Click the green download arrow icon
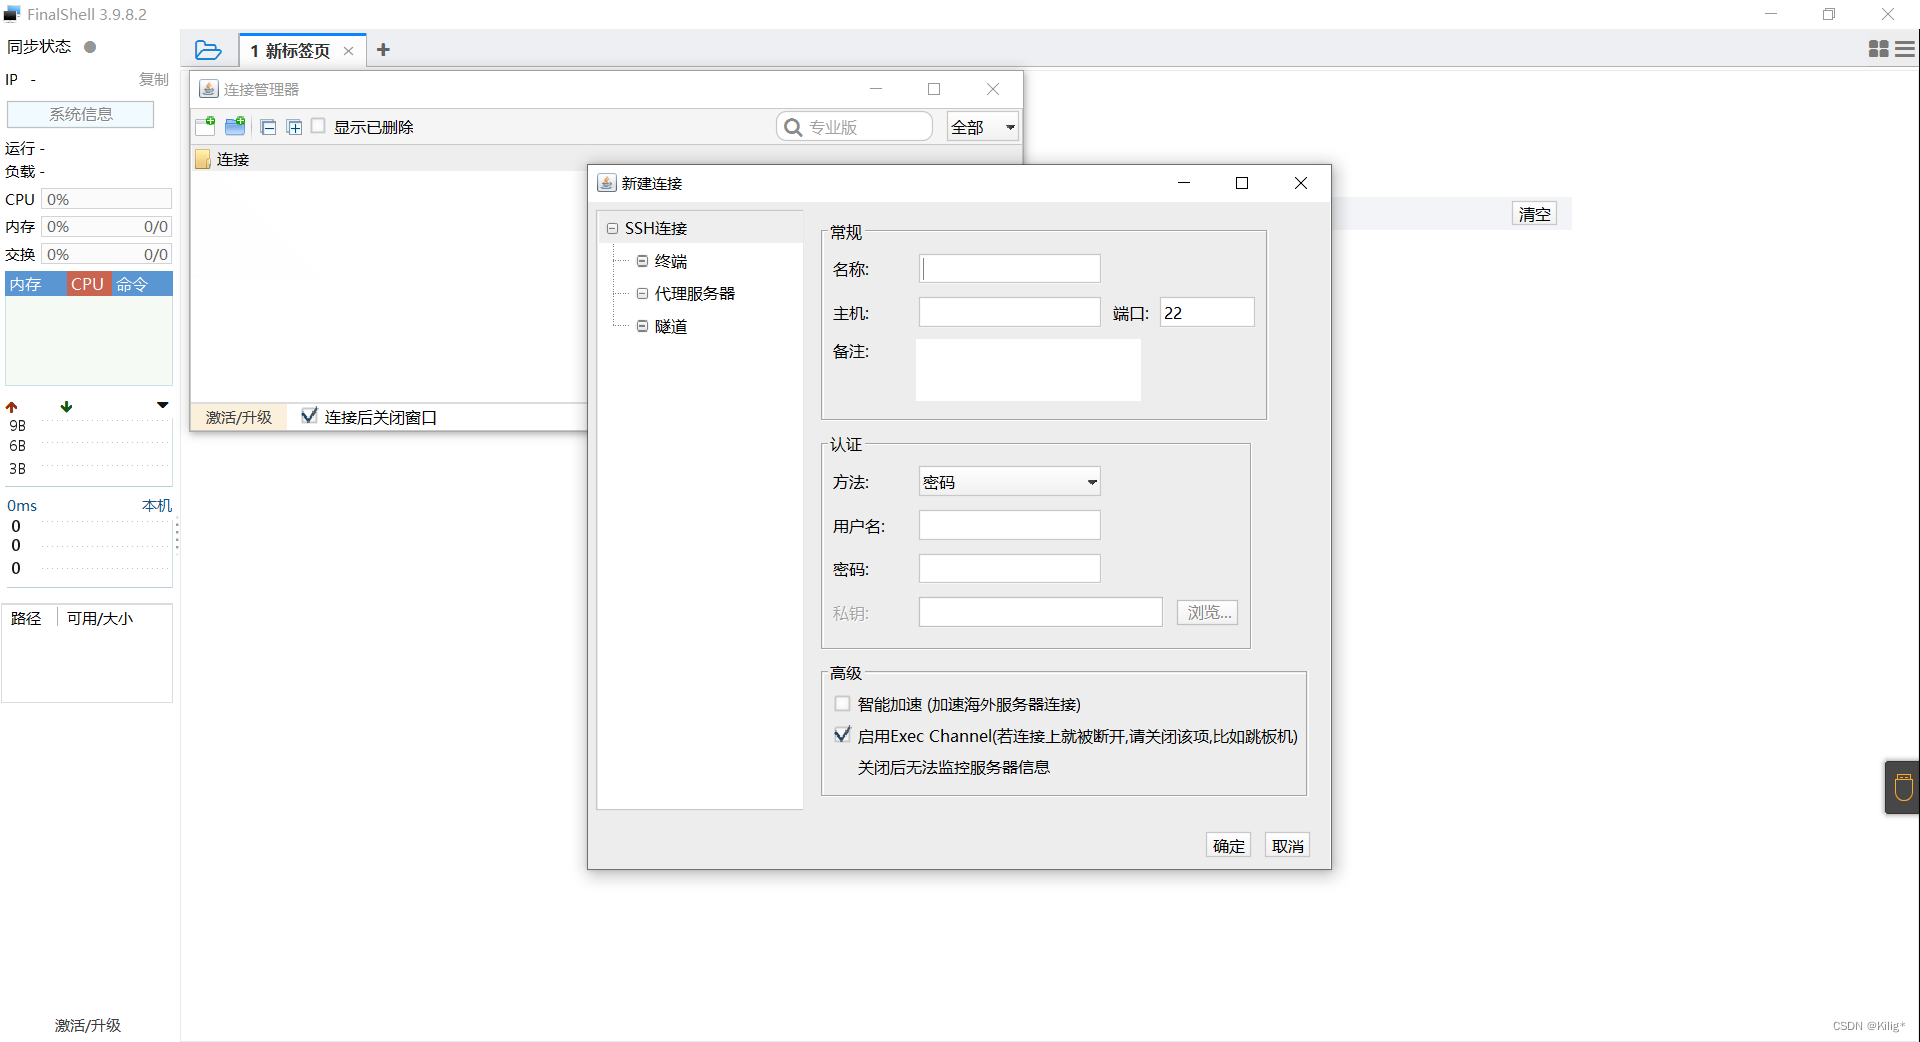 click(x=66, y=406)
